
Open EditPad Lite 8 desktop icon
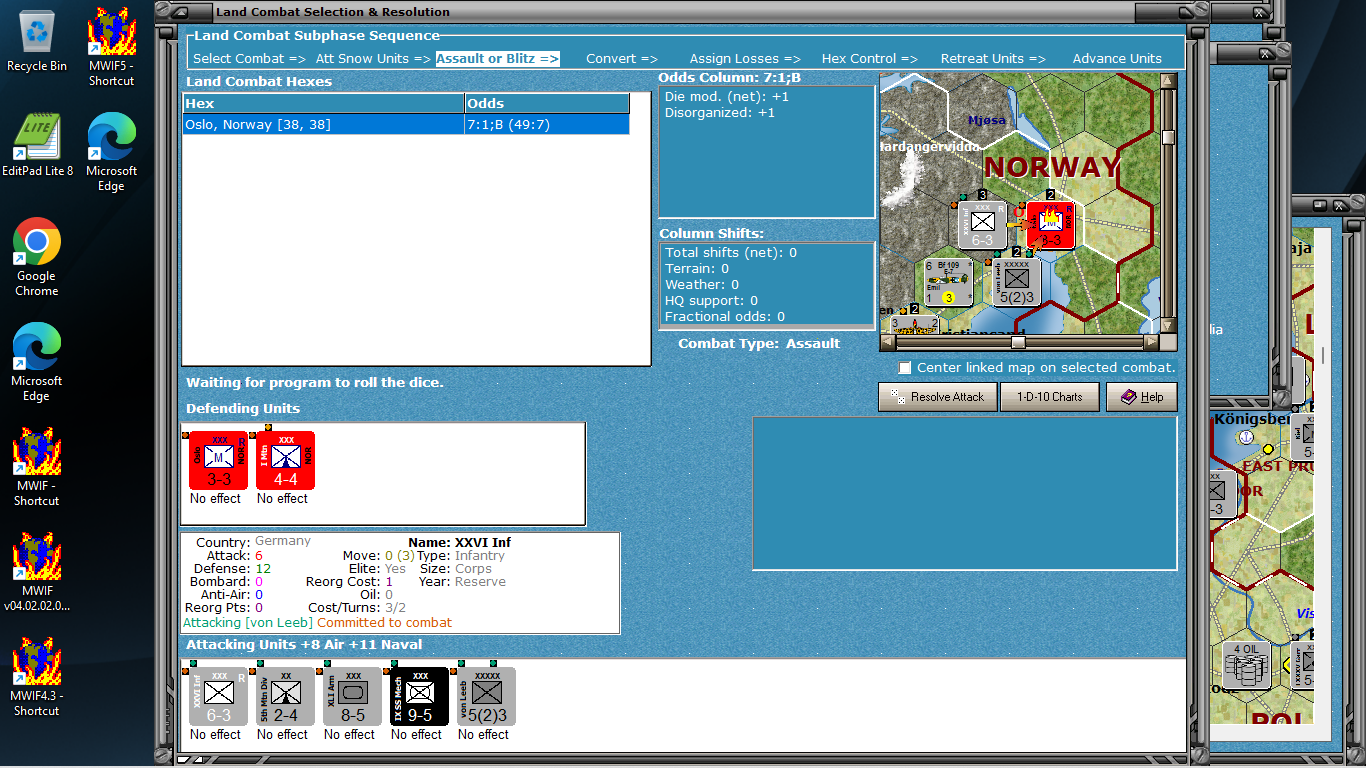tap(37, 145)
